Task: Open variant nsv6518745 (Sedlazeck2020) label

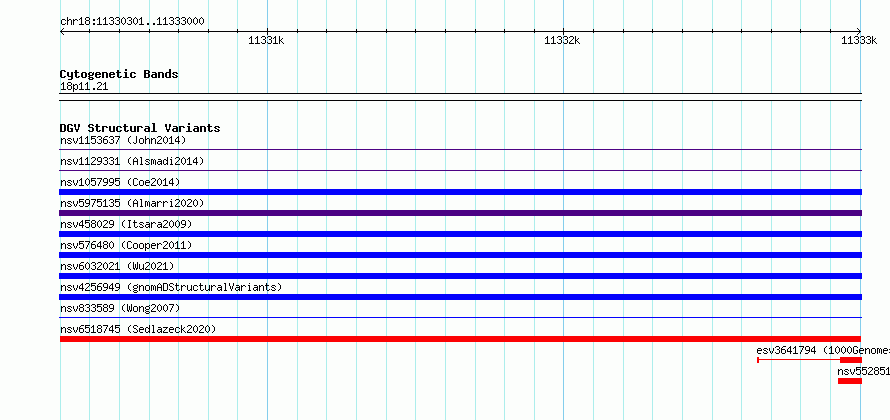Action: [x=138, y=329]
